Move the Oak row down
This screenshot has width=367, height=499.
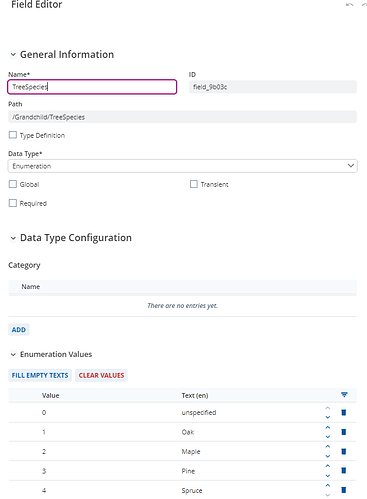(x=328, y=436)
